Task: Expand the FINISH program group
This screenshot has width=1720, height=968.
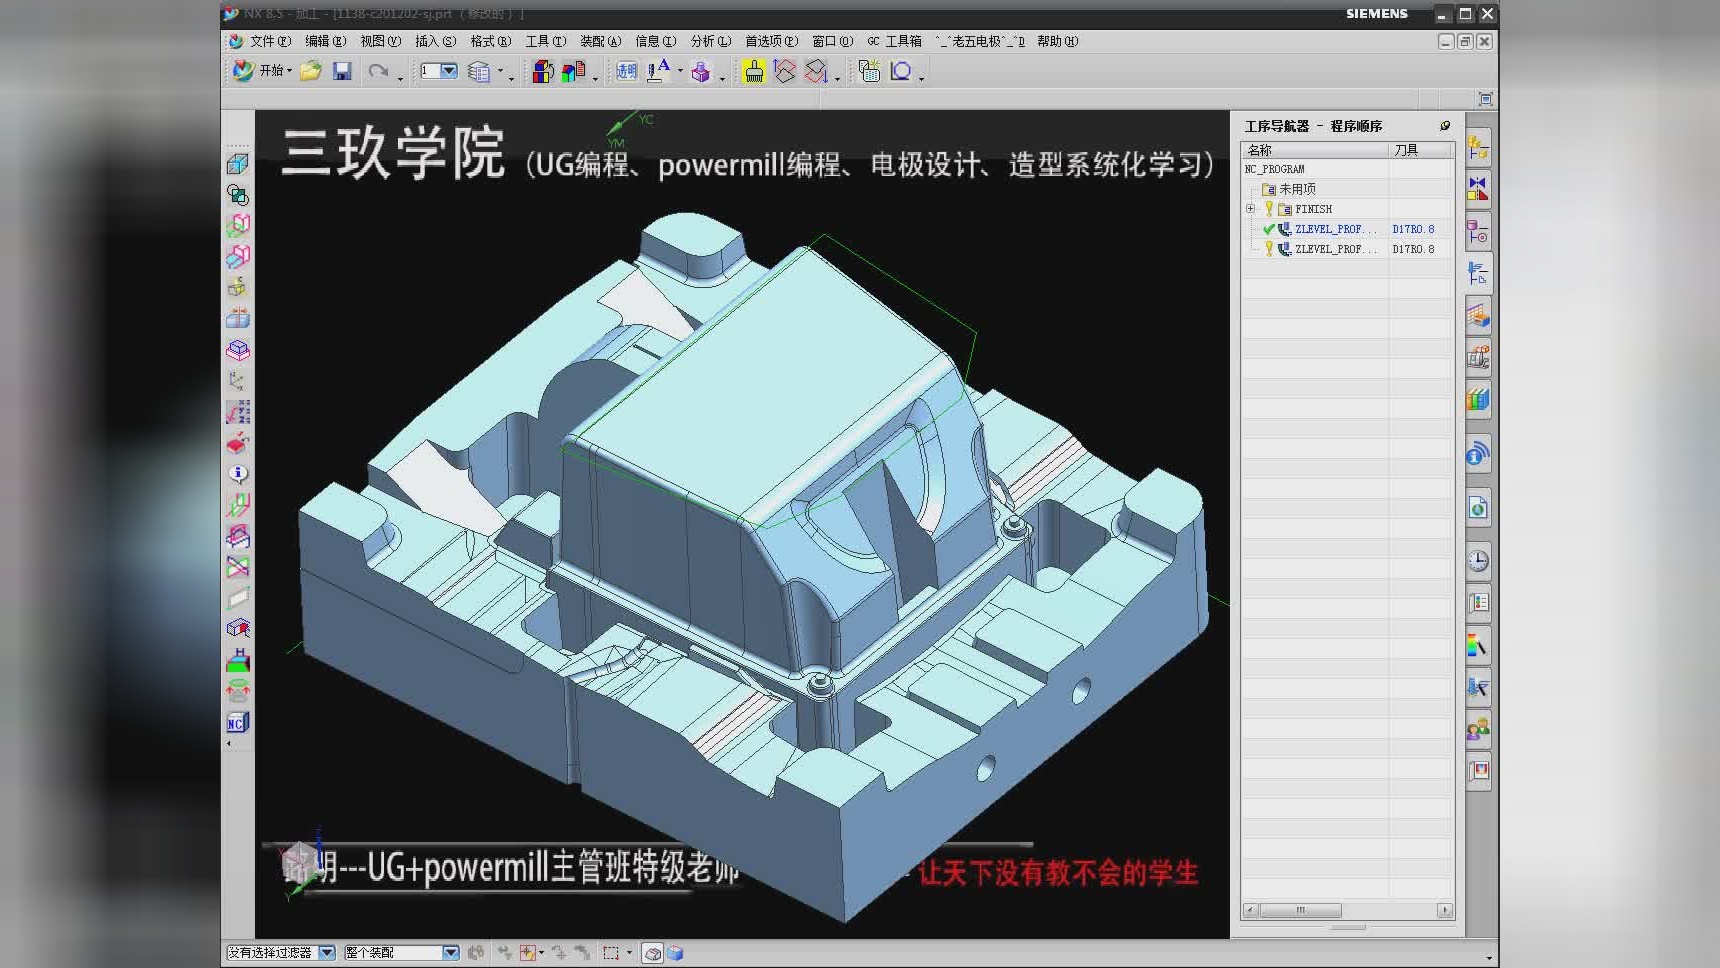Action: pyautogui.click(x=1250, y=209)
